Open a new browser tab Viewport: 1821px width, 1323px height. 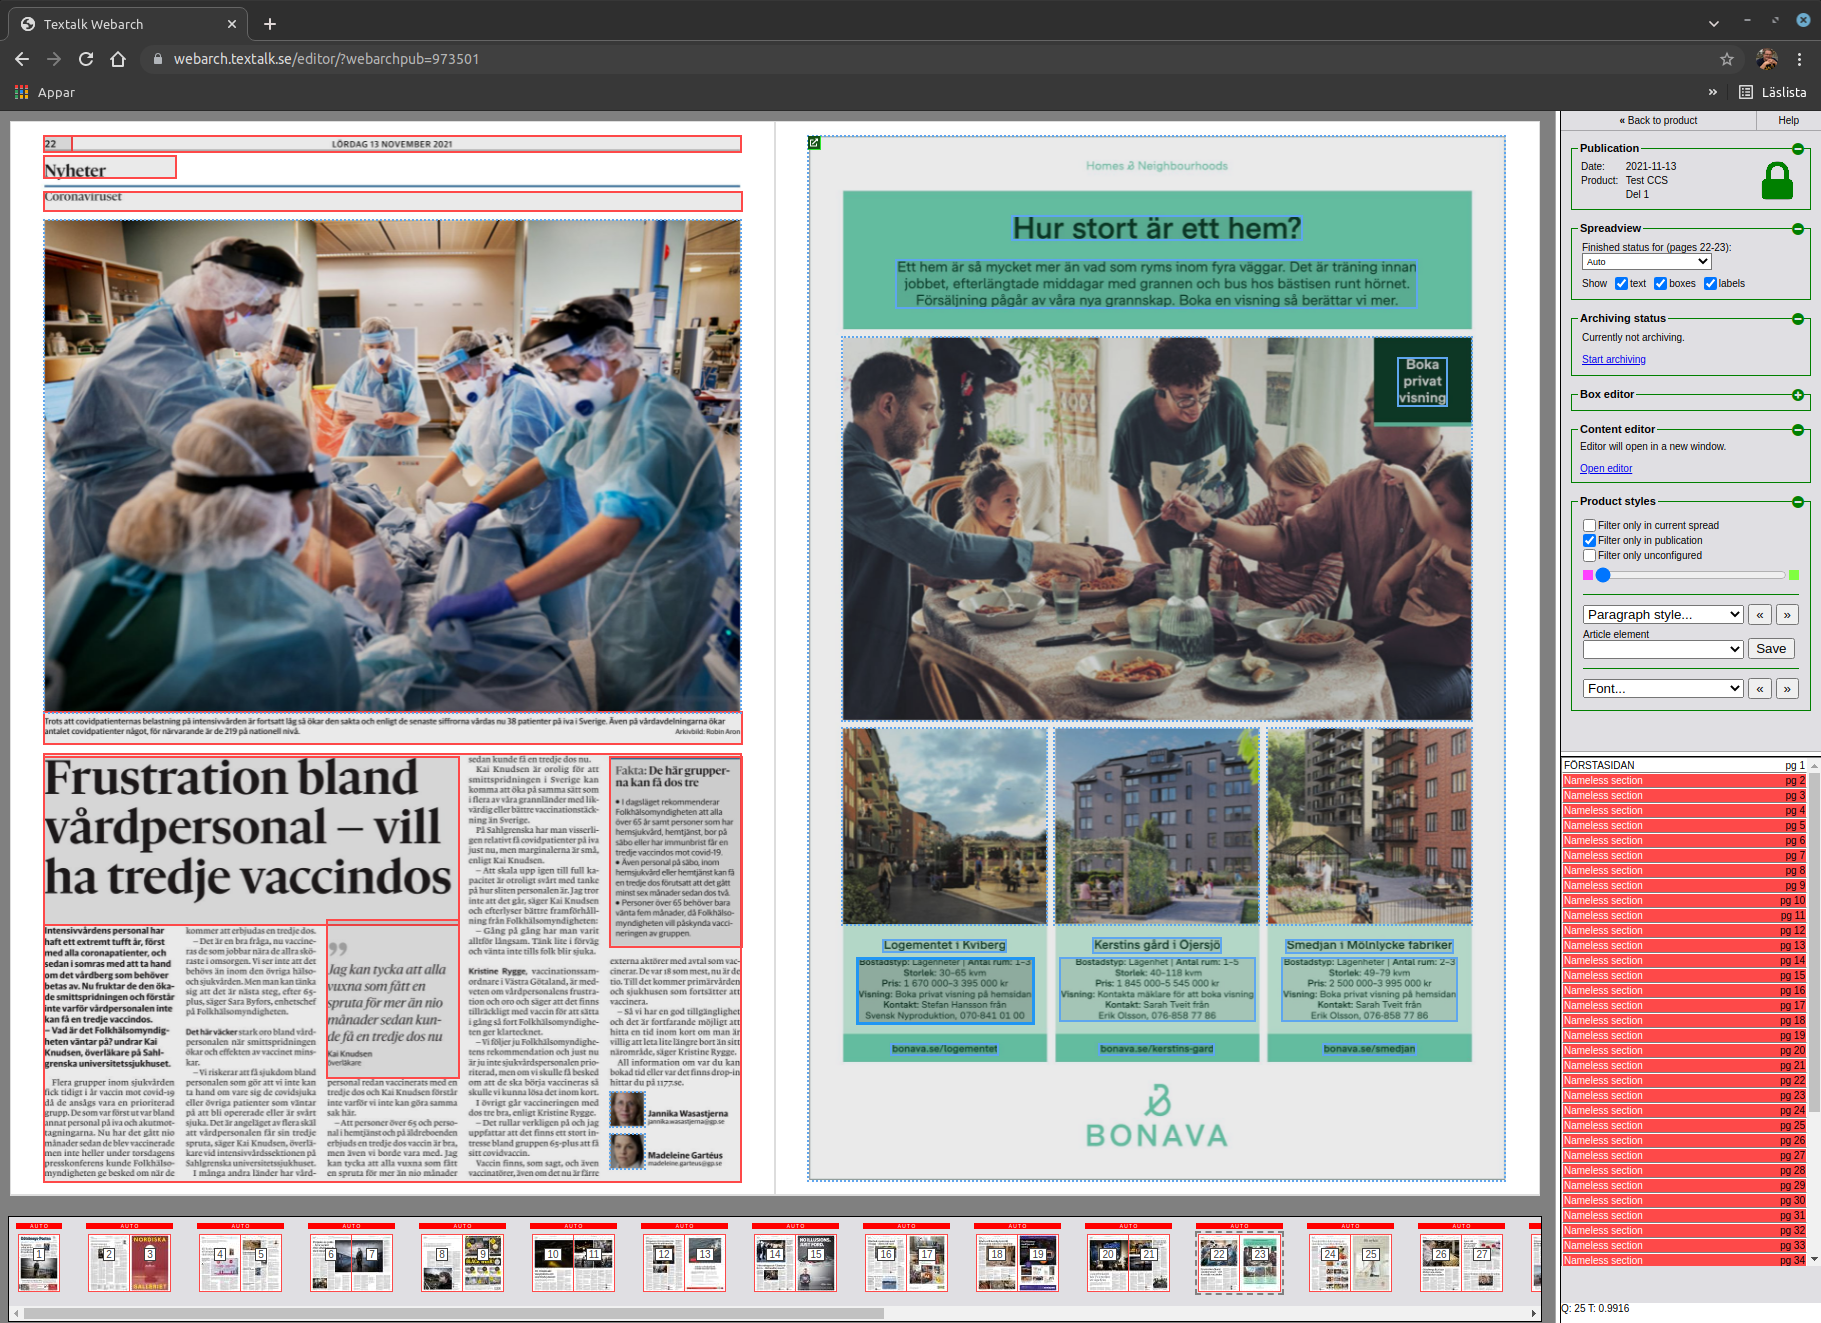(270, 24)
